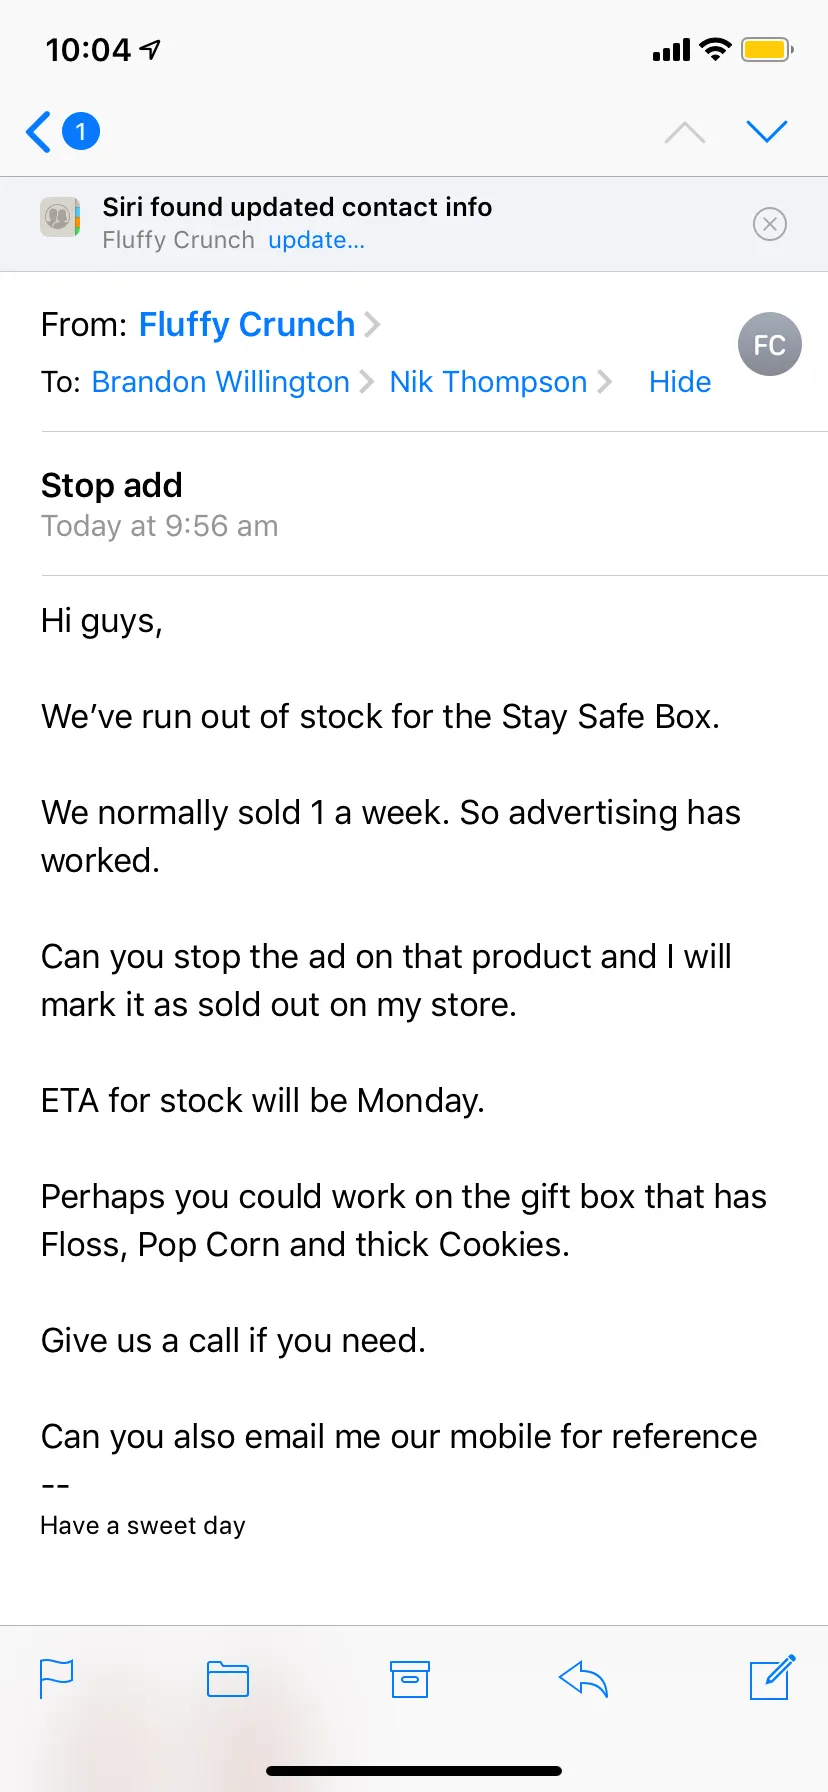
Task: Tap the Siri contacts suggestion icon
Action: (x=60, y=217)
